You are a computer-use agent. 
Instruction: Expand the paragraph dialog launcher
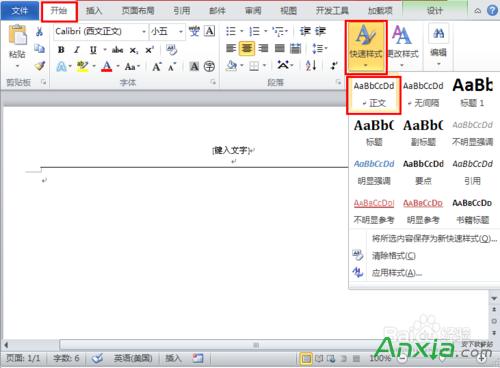click(x=338, y=82)
